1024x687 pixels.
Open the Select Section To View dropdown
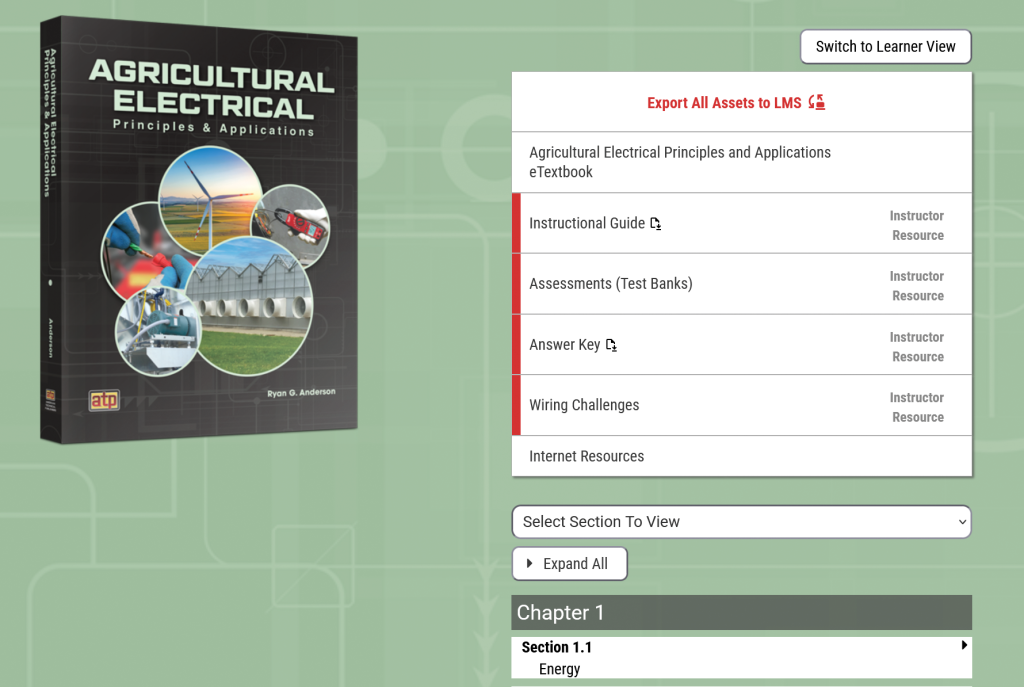click(741, 522)
